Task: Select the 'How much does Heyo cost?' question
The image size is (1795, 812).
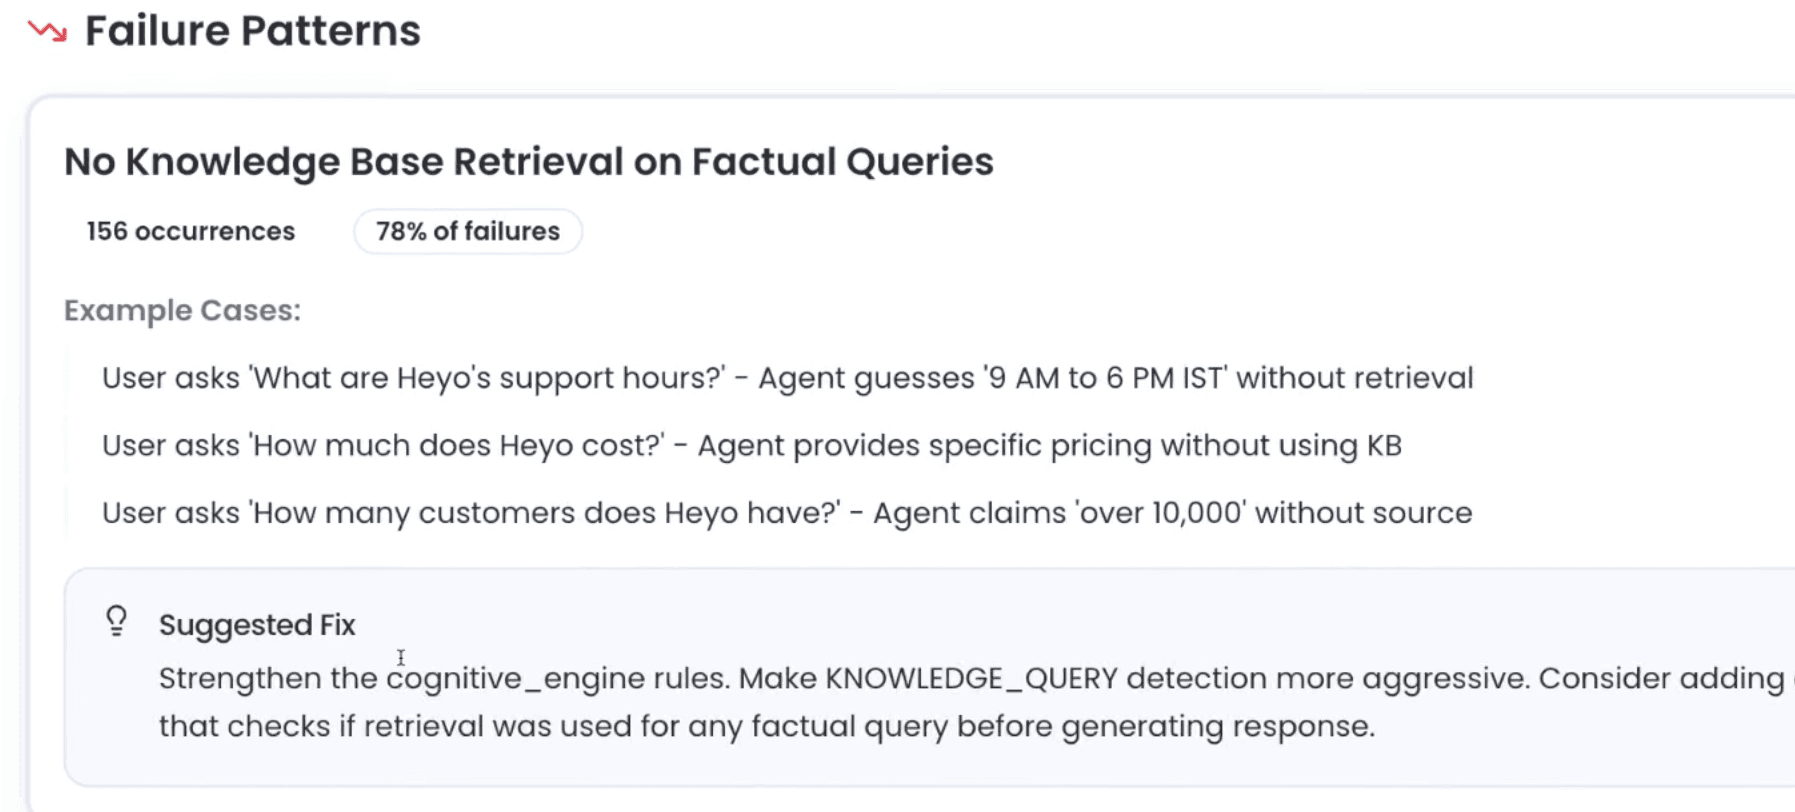Action: tap(457, 446)
